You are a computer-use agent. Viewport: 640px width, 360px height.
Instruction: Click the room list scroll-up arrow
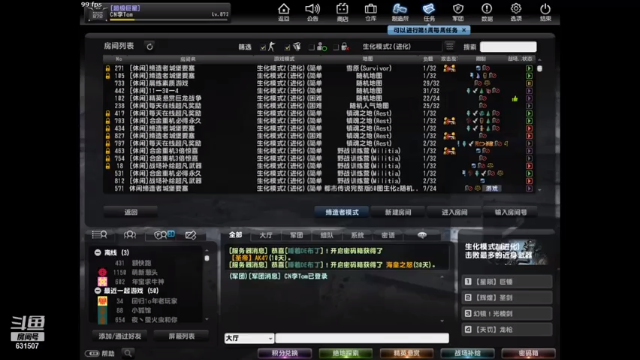(x=540, y=60)
